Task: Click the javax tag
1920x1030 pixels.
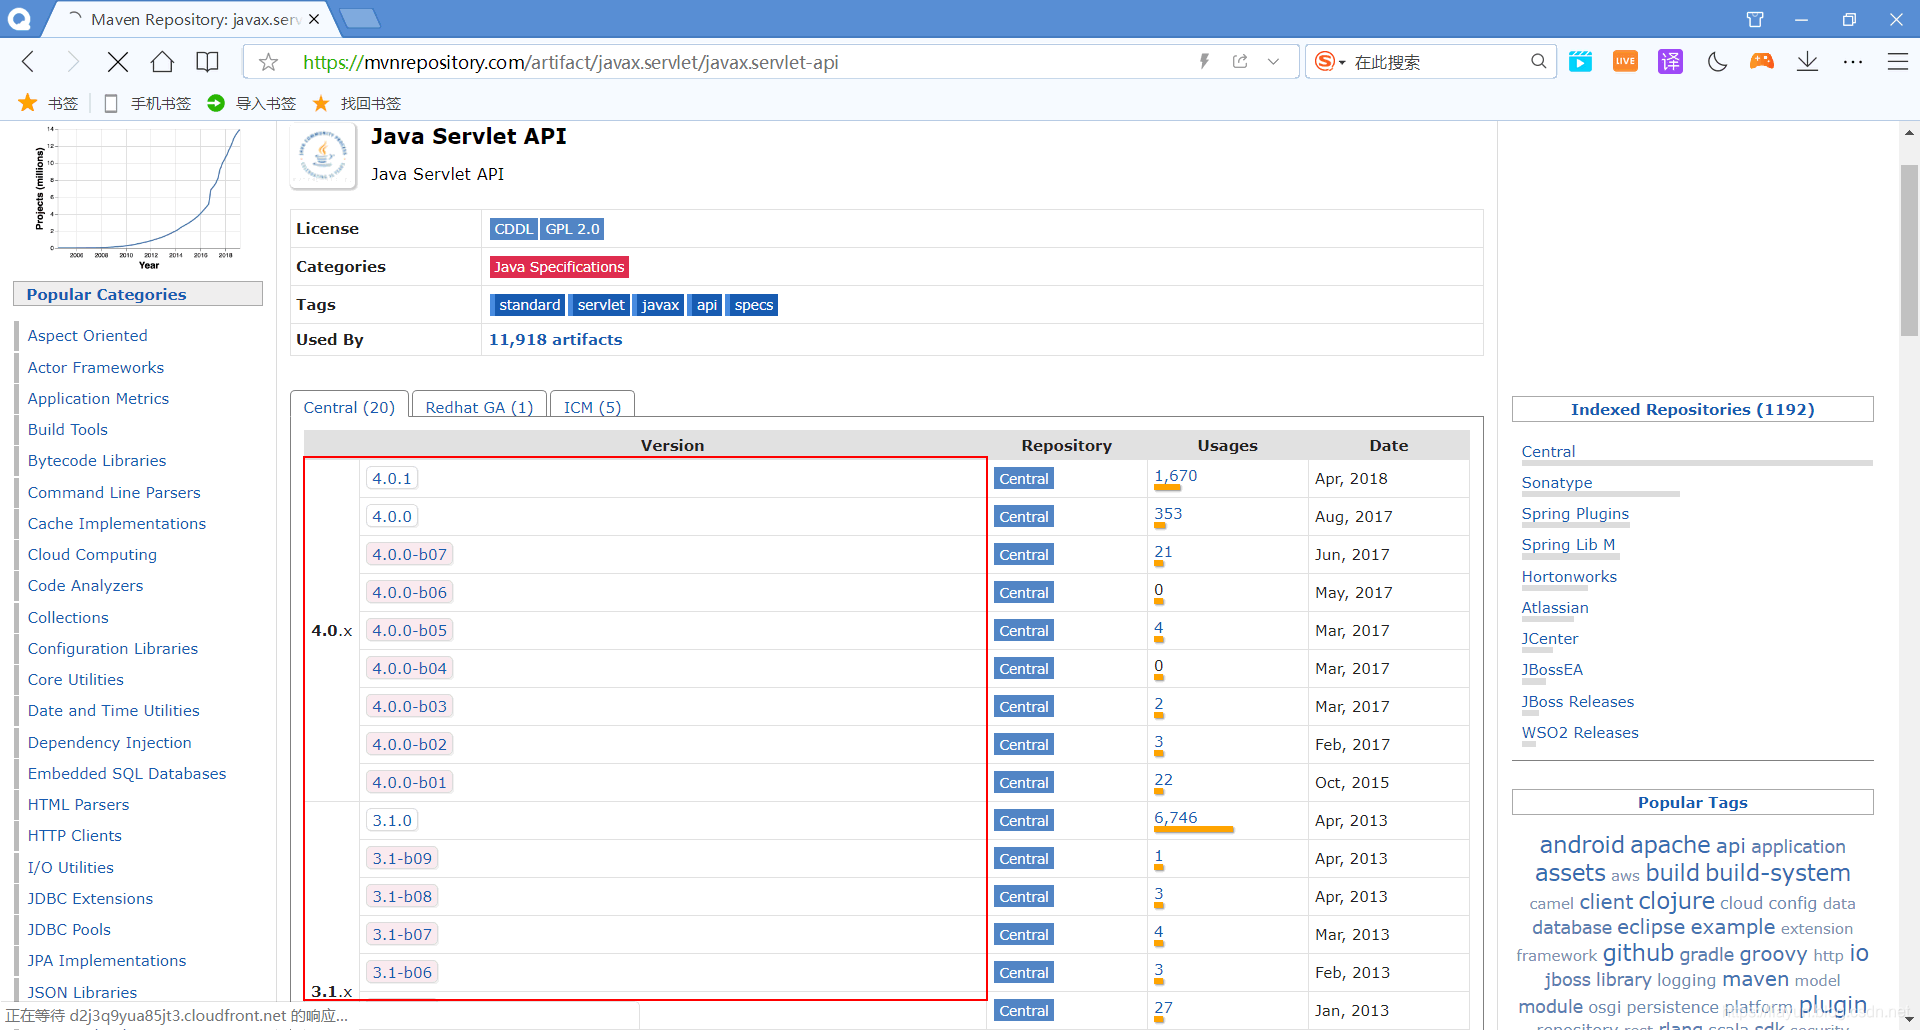Action: [x=660, y=305]
